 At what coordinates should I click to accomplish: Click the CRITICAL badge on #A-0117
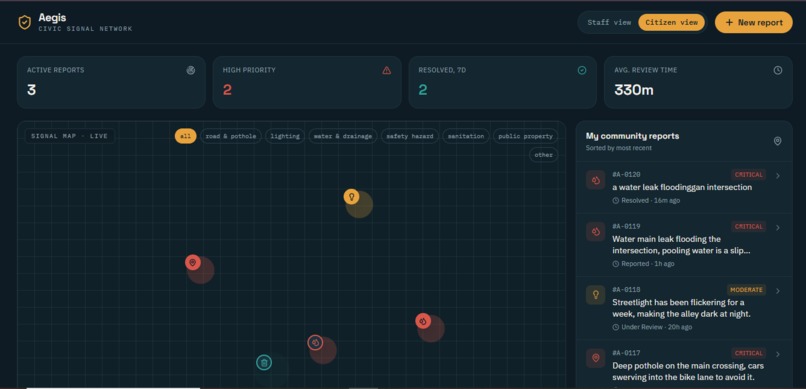point(748,353)
